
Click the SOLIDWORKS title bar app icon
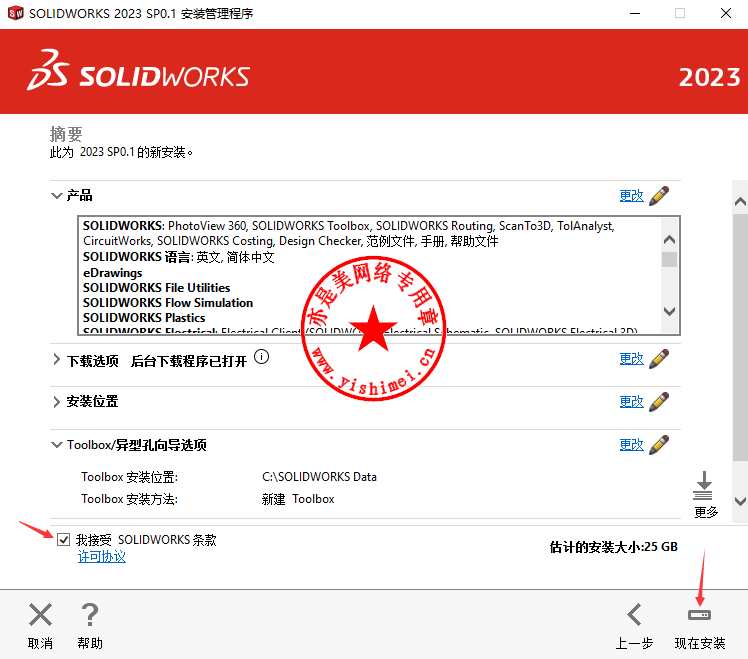16,13
